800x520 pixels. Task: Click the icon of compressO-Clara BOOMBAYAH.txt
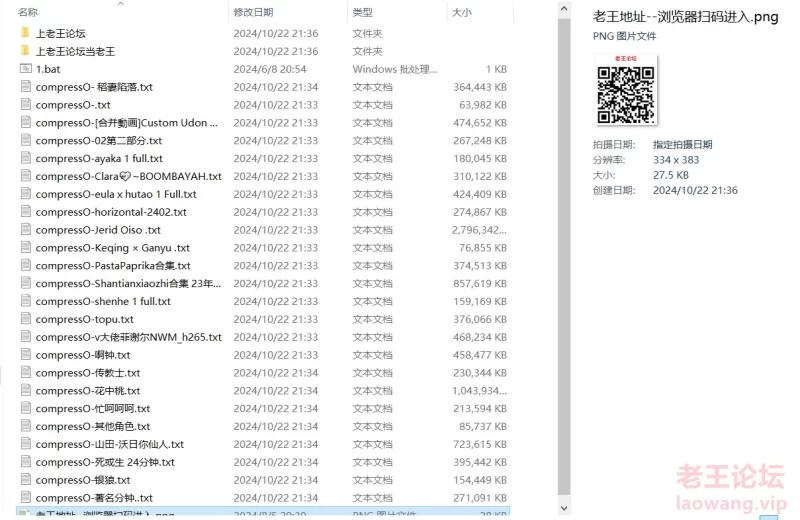click(x=26, y=176)
